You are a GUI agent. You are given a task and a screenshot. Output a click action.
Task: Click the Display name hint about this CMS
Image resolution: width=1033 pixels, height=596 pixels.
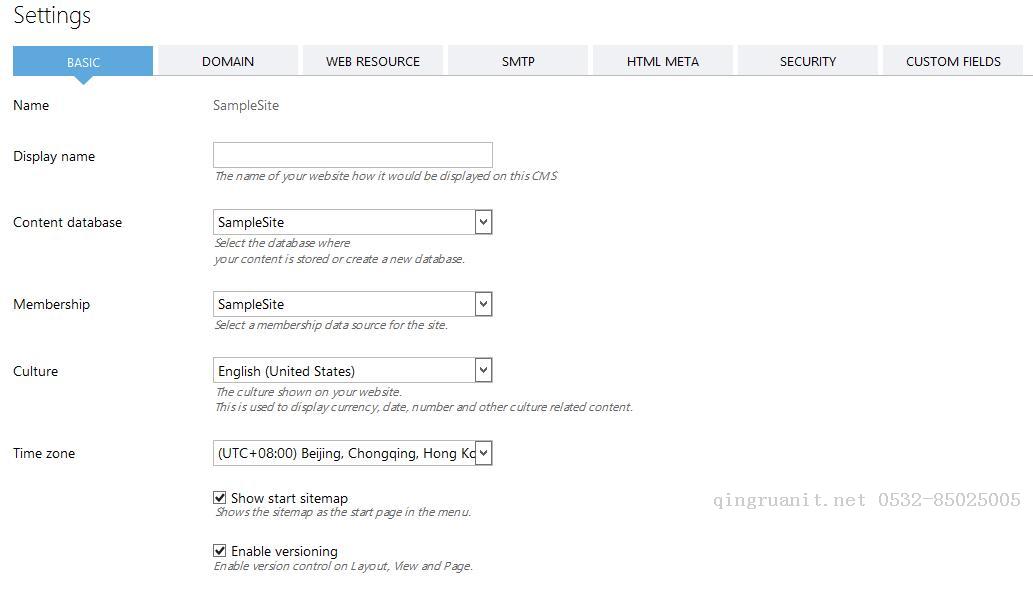pyautogui.click(x=386, y=176)
